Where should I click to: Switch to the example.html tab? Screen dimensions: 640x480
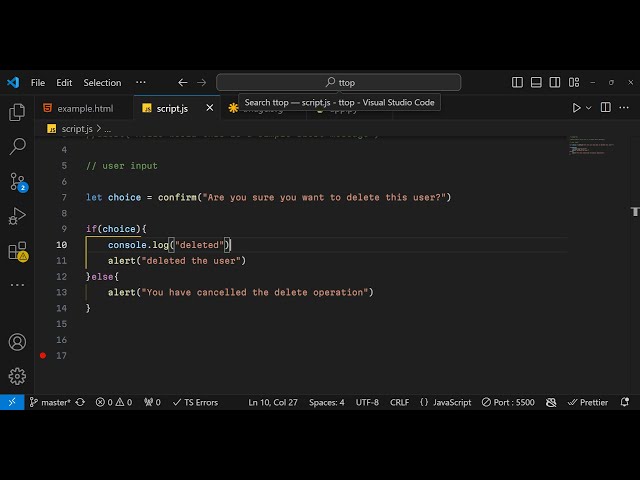pyautogui.click(x=84, y=108)
